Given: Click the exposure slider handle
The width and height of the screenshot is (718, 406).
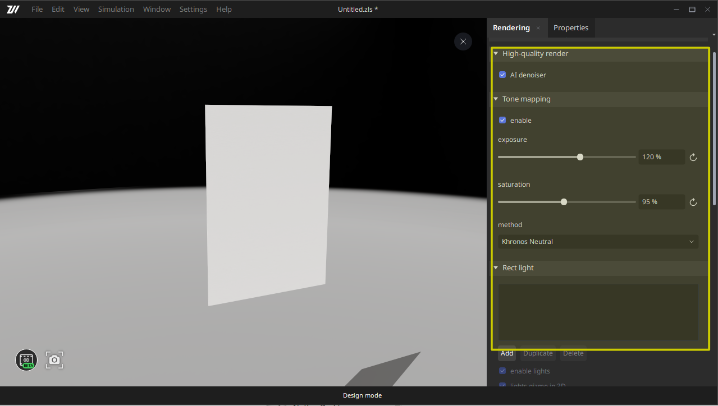Looking at the screenshot, I should coord(580,157).
